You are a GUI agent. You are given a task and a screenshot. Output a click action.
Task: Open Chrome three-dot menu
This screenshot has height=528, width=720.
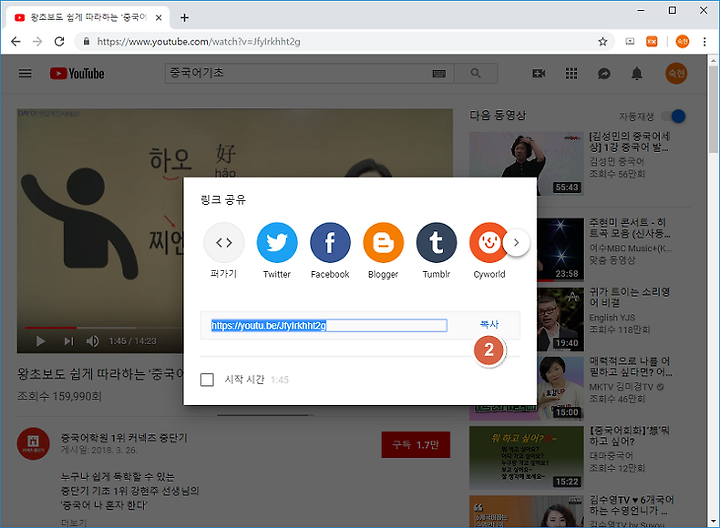(x=704, y=42)
